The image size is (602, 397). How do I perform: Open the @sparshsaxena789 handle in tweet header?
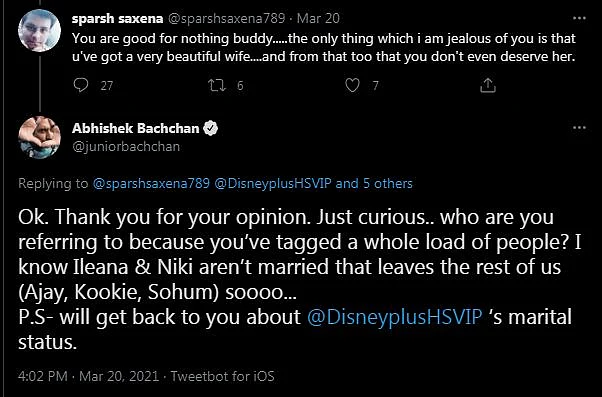(227, 18)
